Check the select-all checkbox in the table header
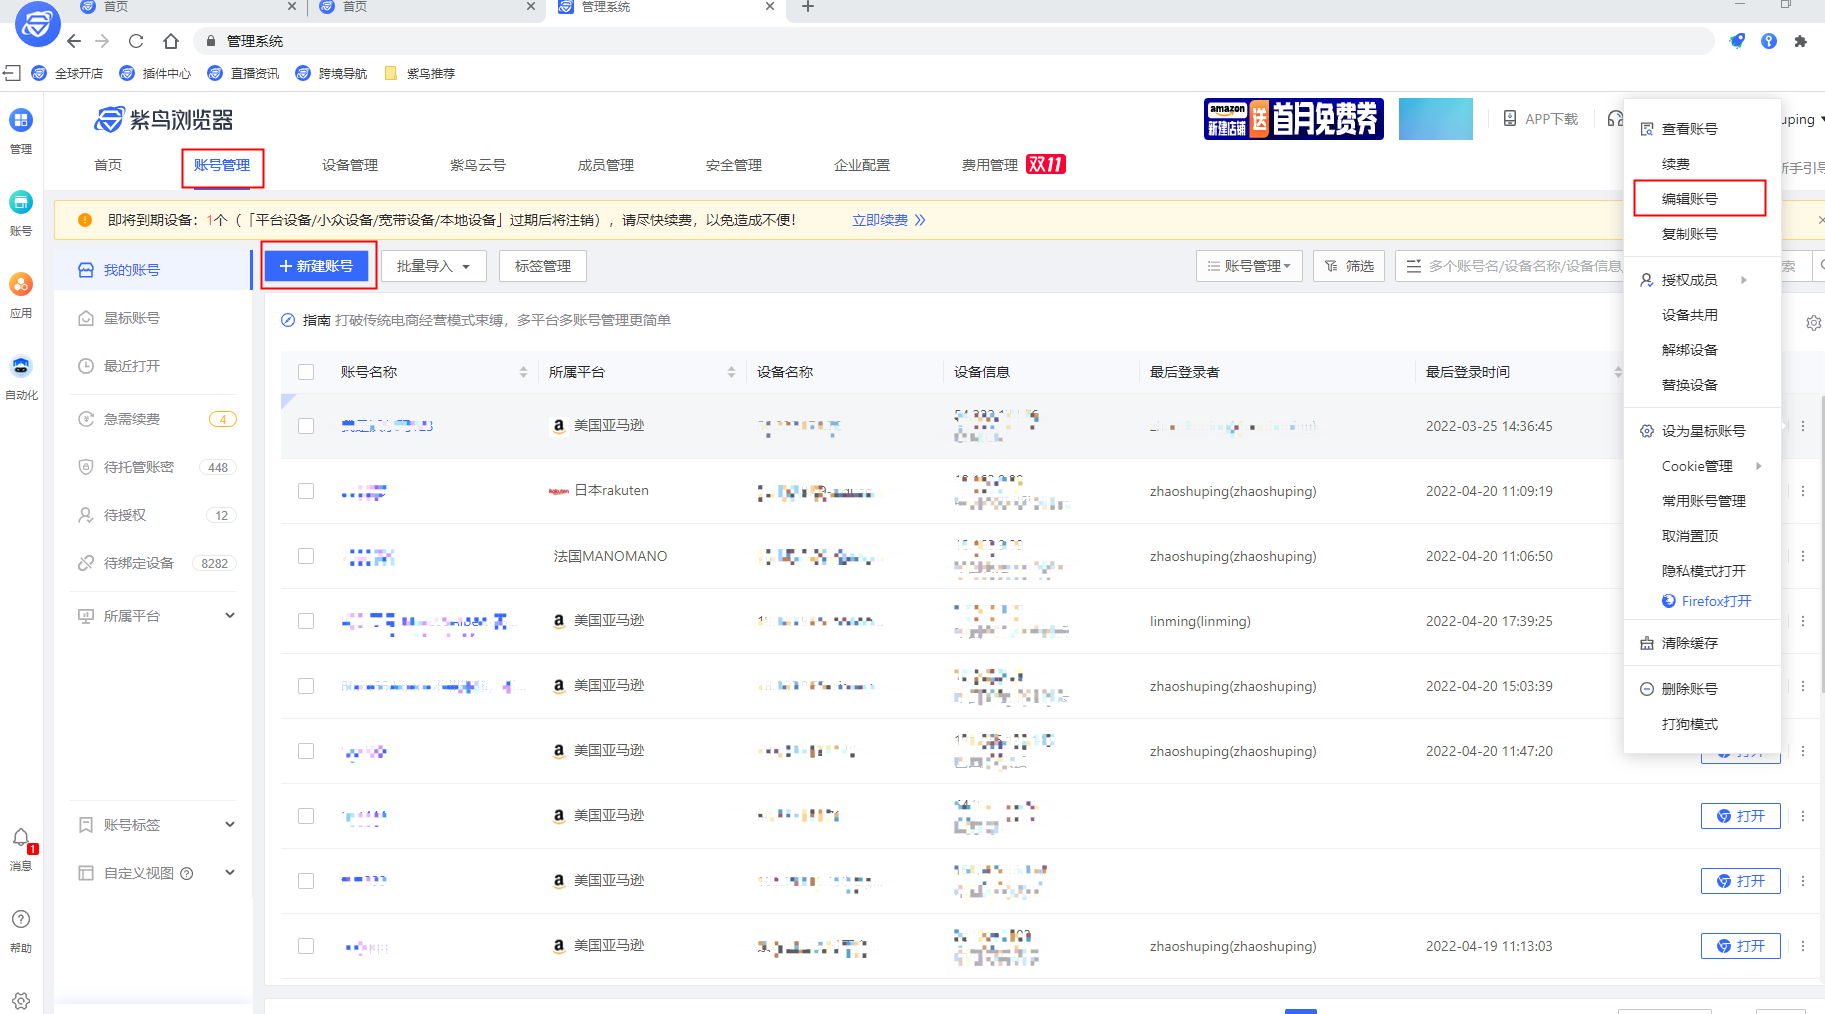 (x=306, y=371)
